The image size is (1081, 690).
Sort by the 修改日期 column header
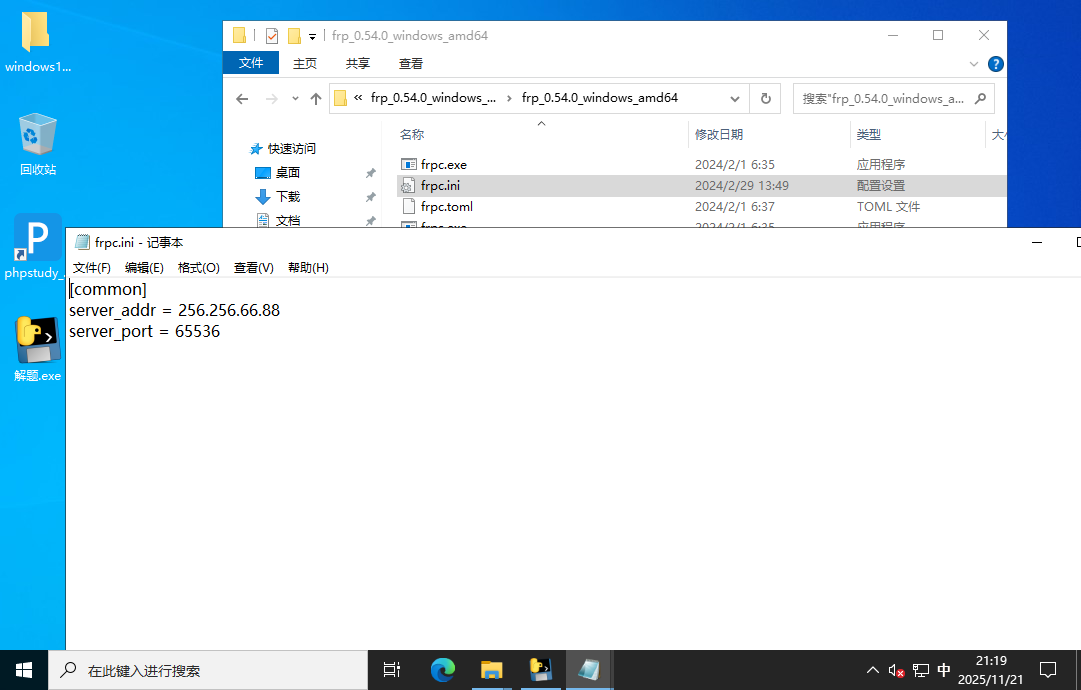pyautogui.click(x=719, y=134)
